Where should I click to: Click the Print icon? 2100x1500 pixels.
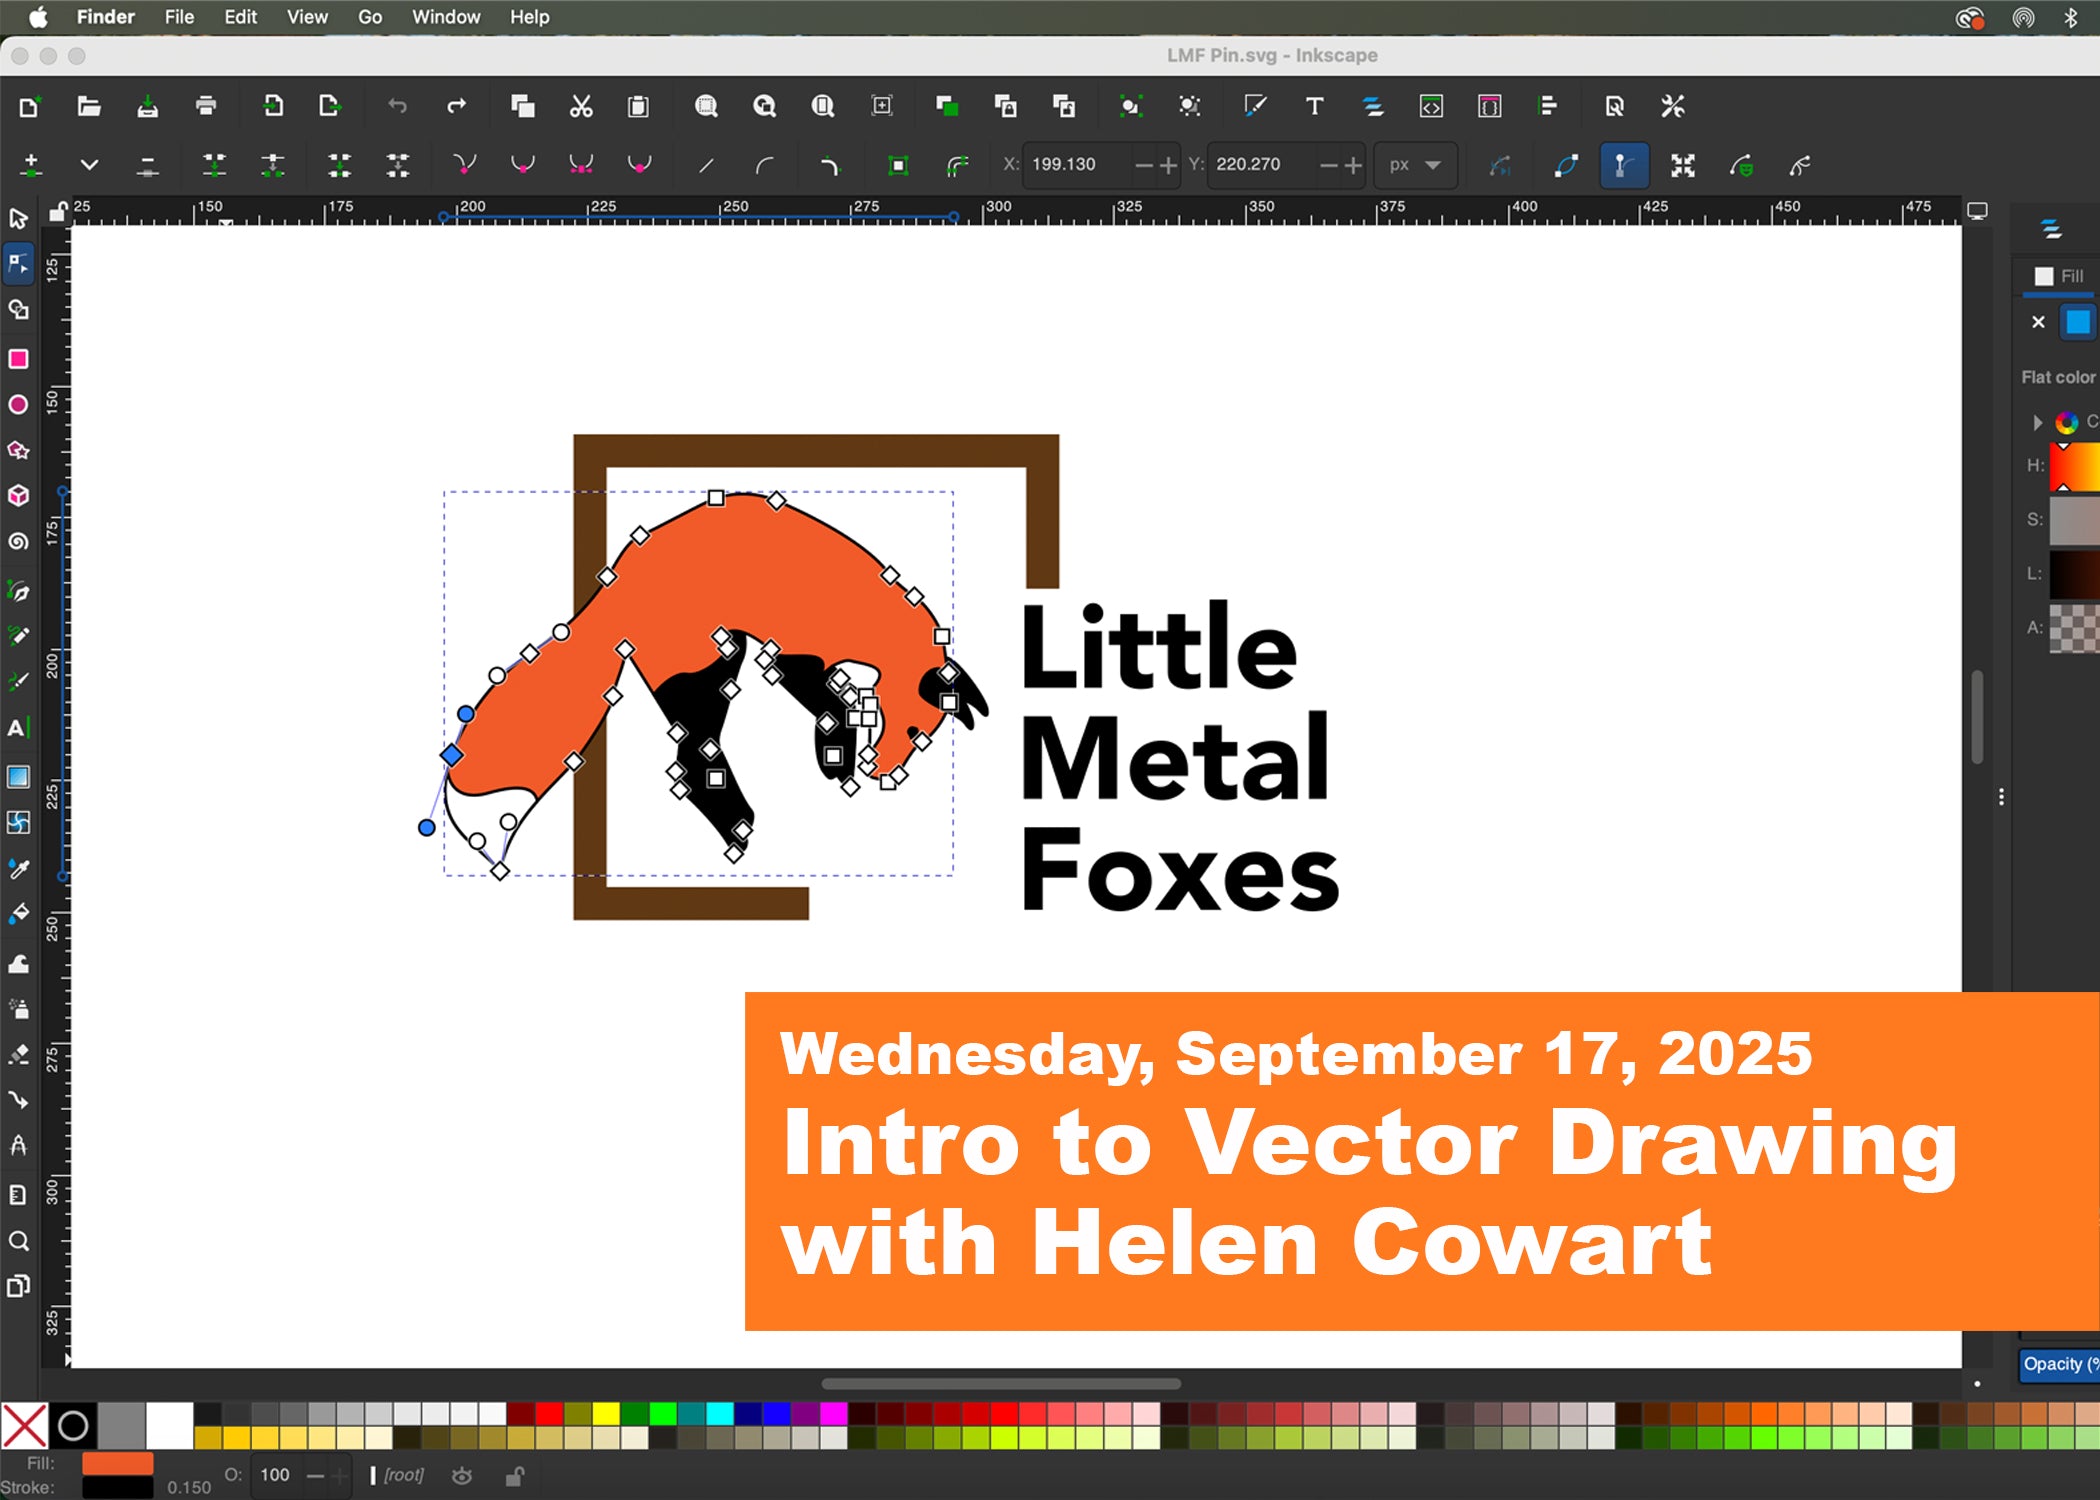206,106
